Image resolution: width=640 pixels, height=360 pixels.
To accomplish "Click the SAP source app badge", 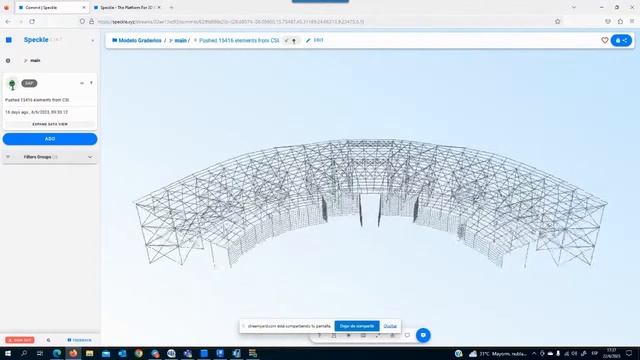I will tap(29, 83).
